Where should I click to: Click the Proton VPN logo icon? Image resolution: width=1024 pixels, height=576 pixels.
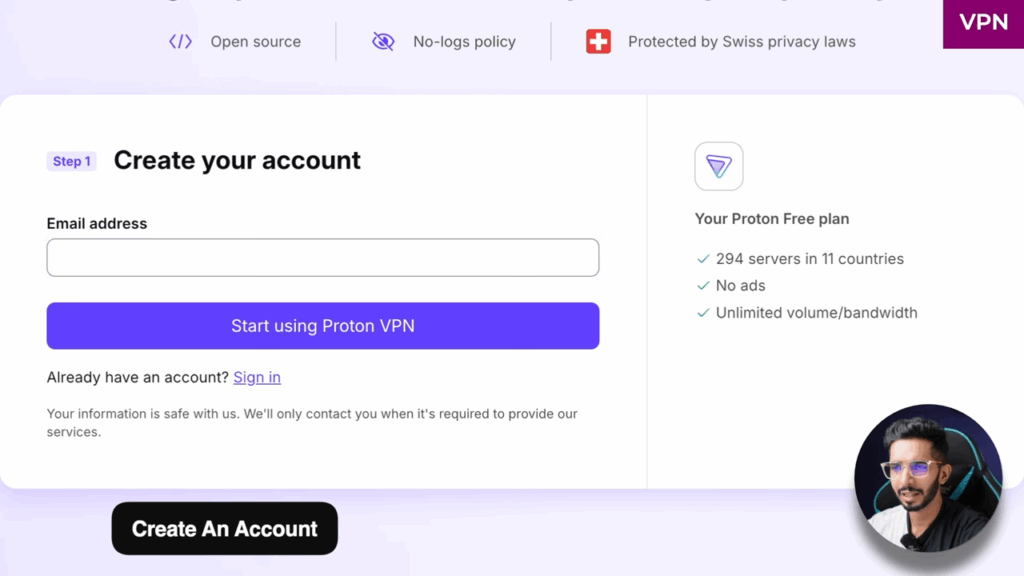point(719,166)
